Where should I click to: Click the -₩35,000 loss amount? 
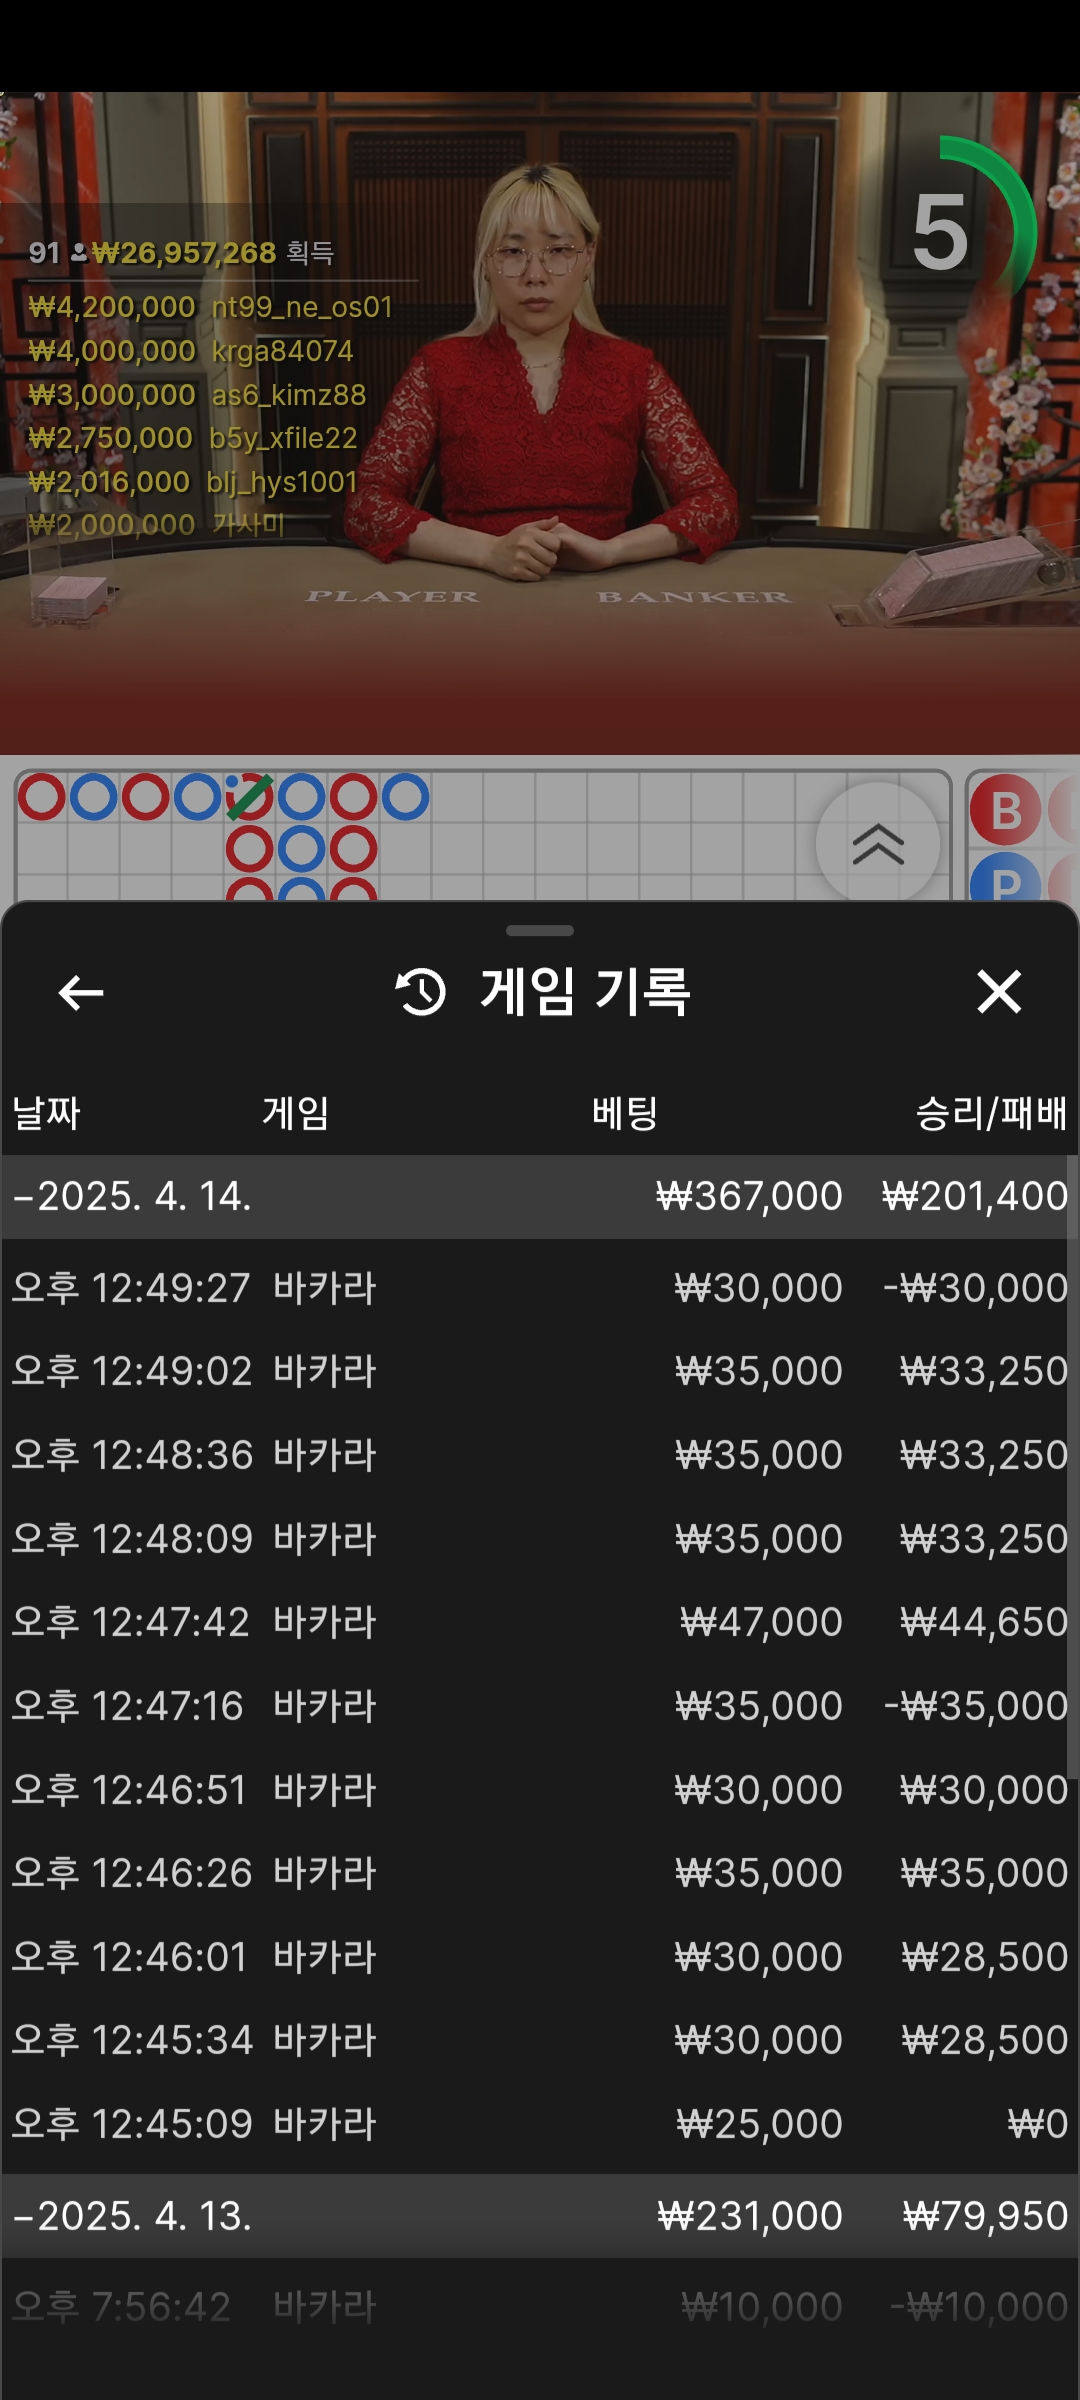pos(976,1706)
